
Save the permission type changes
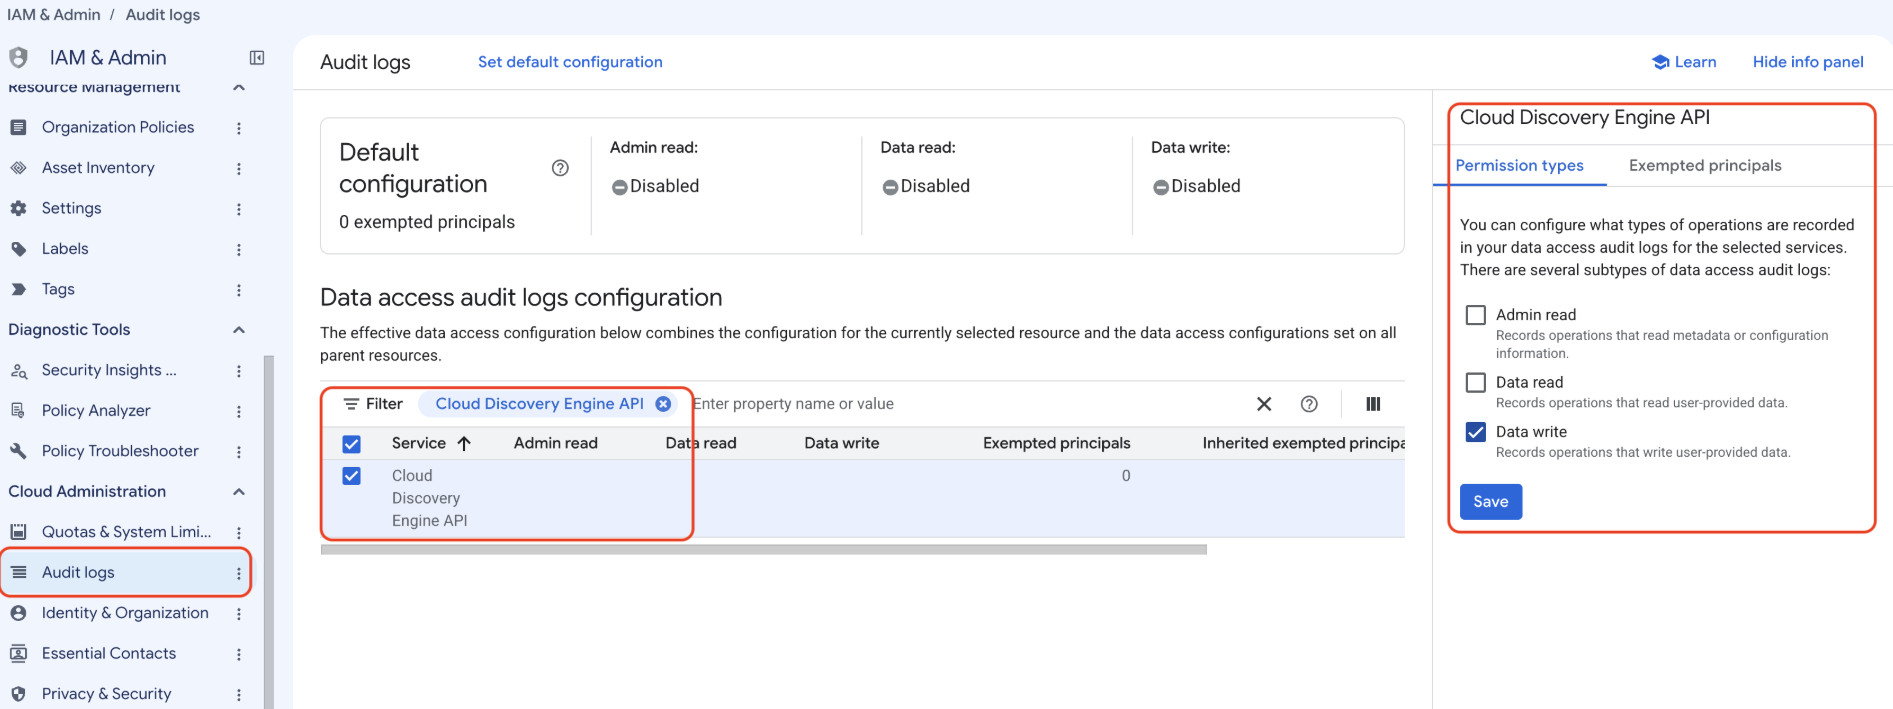pos(1490,502)
